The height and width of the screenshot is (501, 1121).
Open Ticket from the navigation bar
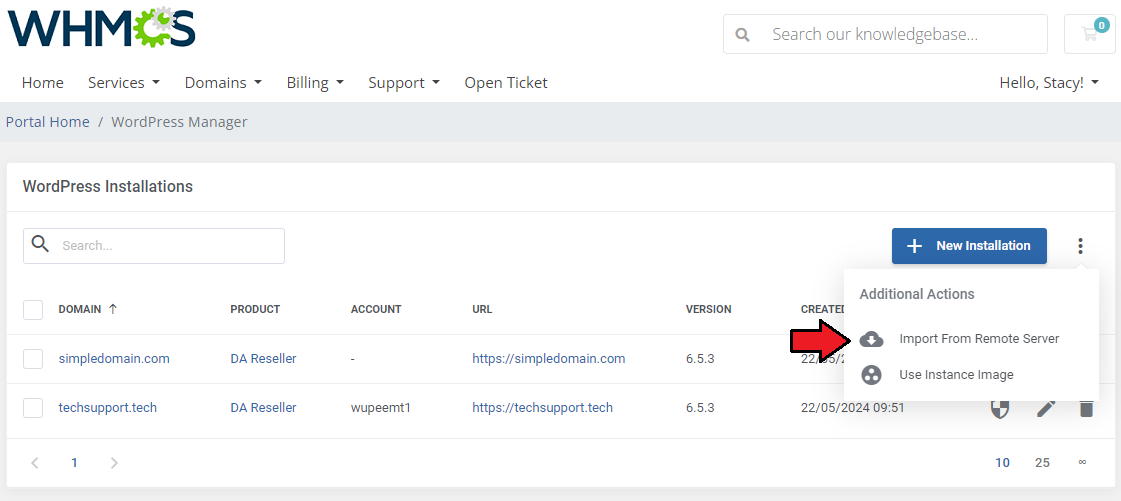click(506, 83)
